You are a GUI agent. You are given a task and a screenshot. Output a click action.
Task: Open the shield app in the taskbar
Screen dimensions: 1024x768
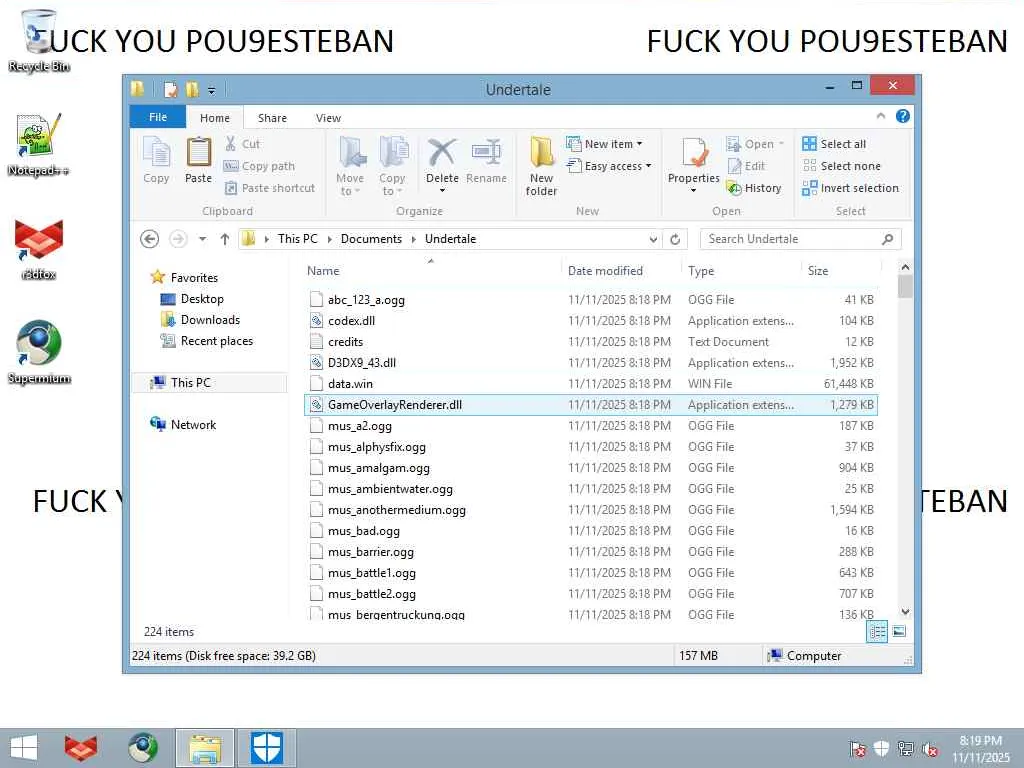point(266,748)
